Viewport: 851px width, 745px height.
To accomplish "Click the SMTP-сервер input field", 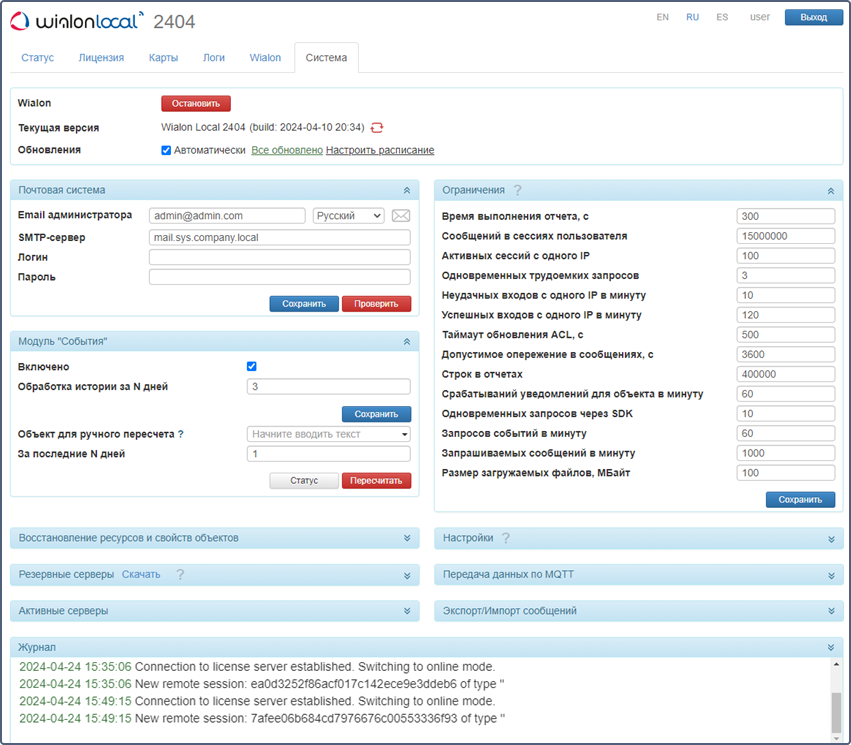I will (279, 237).
